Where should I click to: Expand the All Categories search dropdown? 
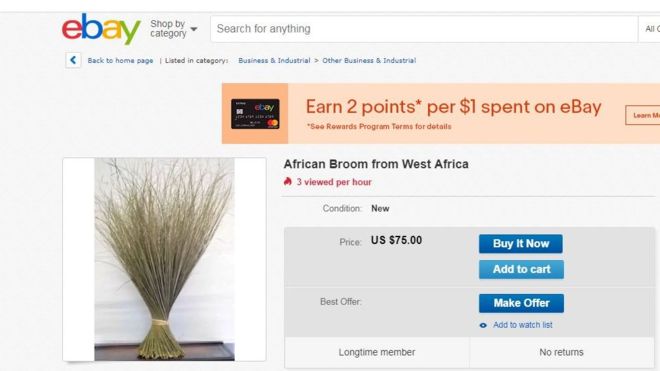pos(650,29)
